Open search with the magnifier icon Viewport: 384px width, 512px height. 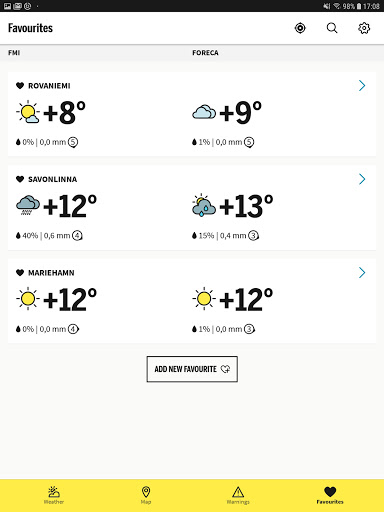(332, 28)
